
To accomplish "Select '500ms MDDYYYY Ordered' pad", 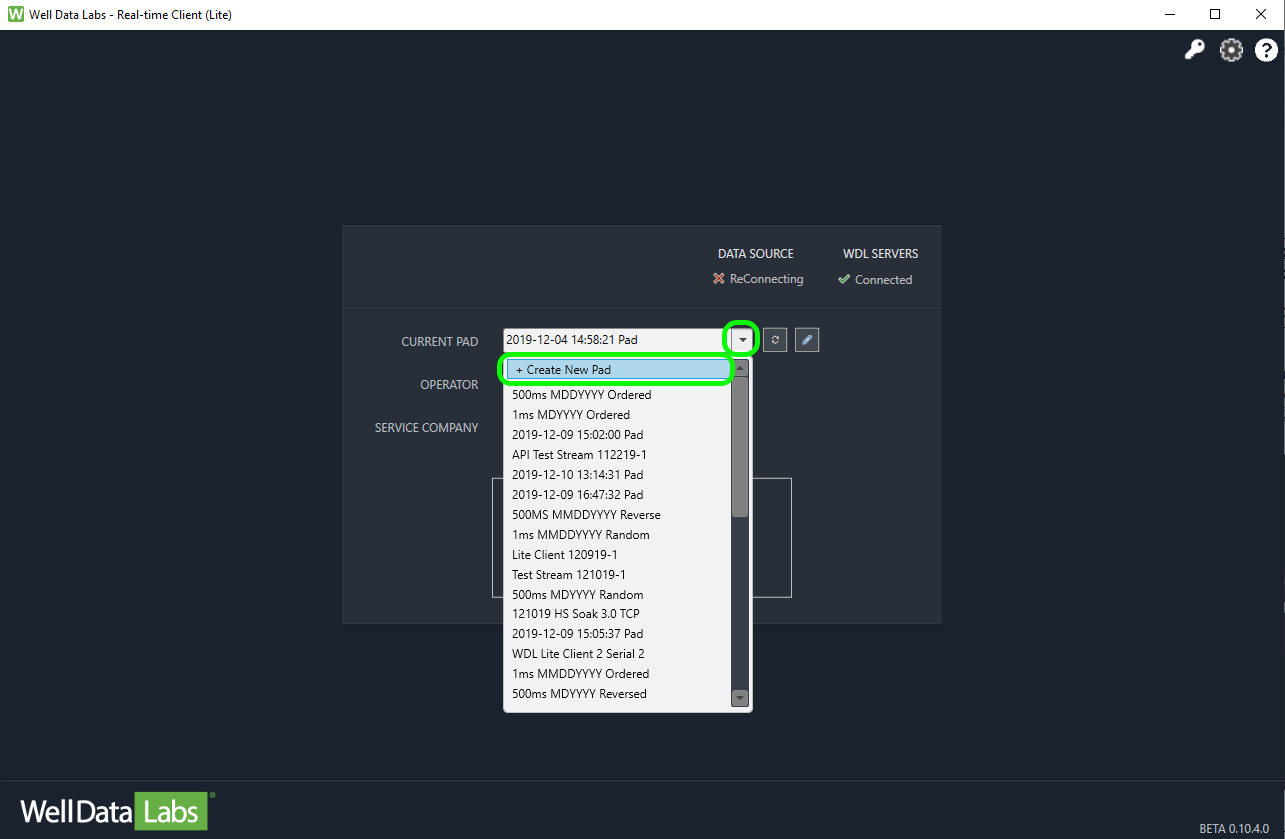I will click(x=618, y=395).
